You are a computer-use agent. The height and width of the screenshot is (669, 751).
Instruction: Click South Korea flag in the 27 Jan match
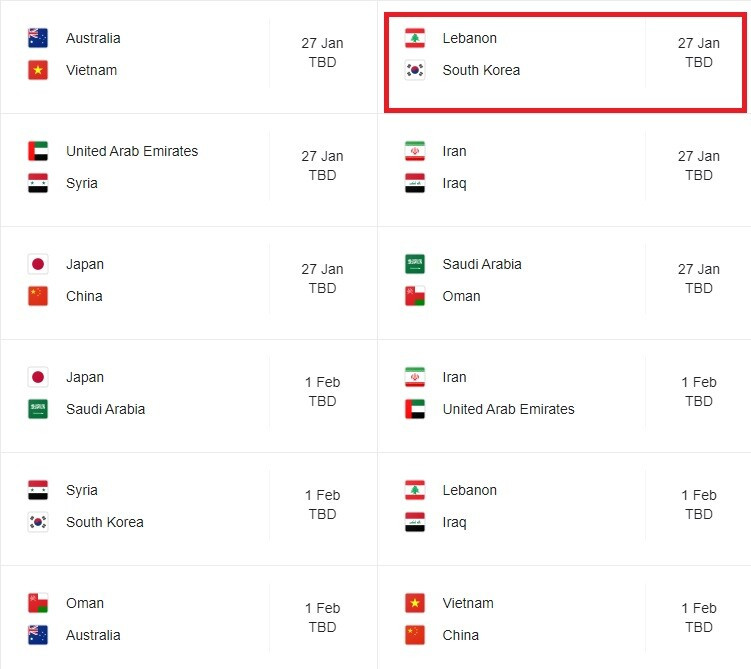point(415,70)
